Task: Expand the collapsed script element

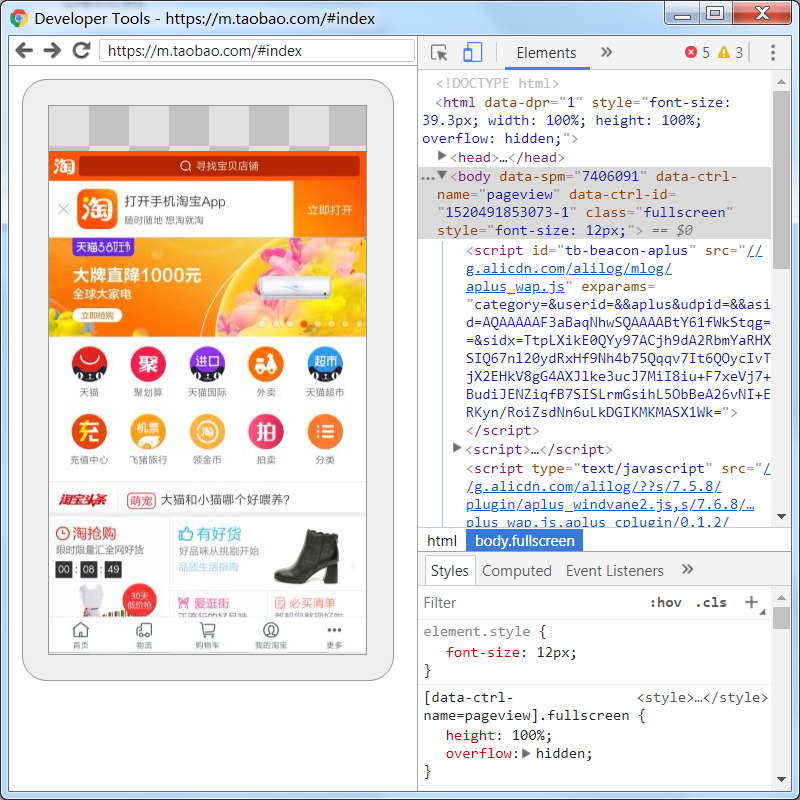Action: pyautogui.click(x=457, y=448)
